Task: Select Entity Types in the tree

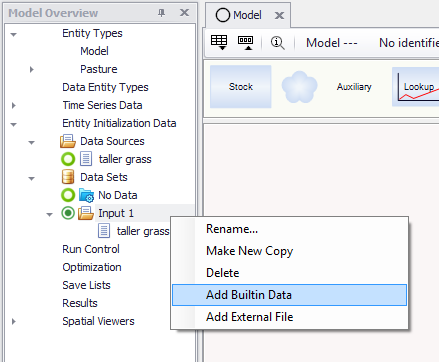Action: [92, 33]
